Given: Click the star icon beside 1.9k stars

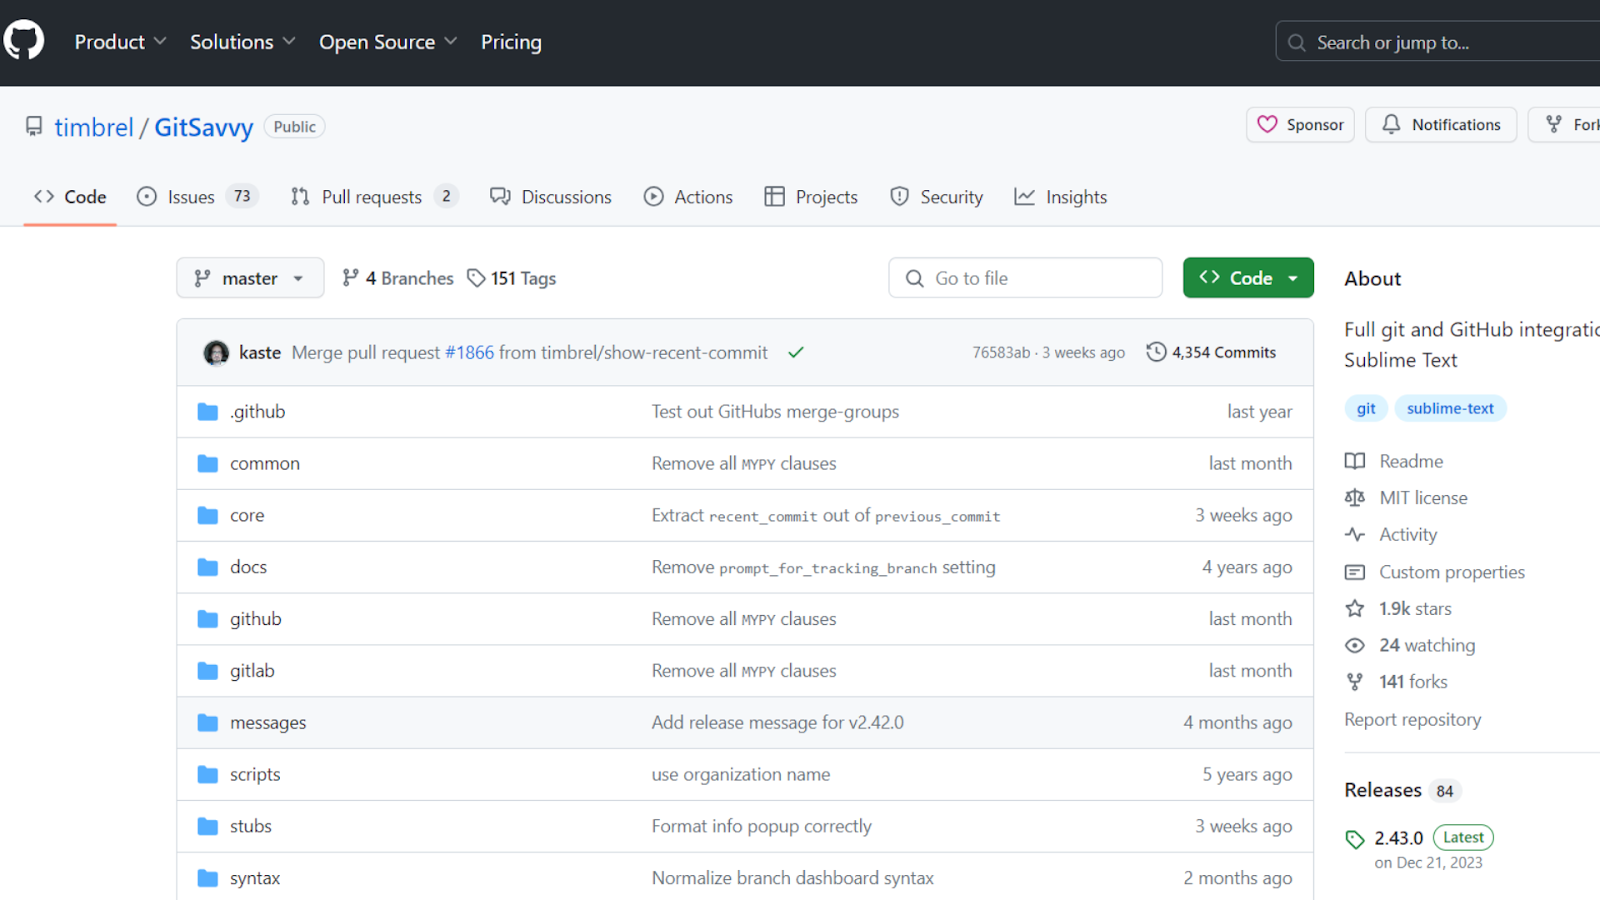Looking at the screenshot, I should [x=1355, y=608].
